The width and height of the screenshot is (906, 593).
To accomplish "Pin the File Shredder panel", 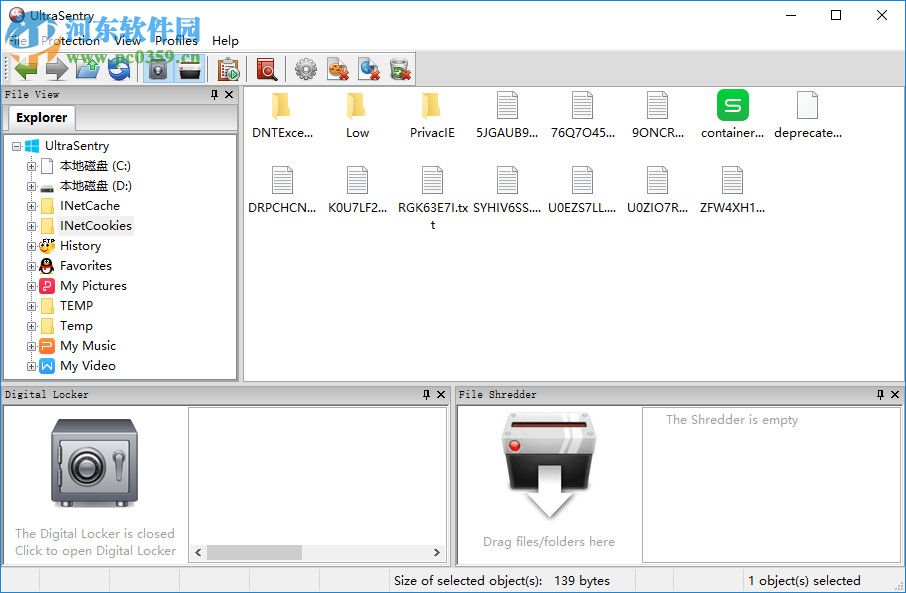I will pos(881,394).
